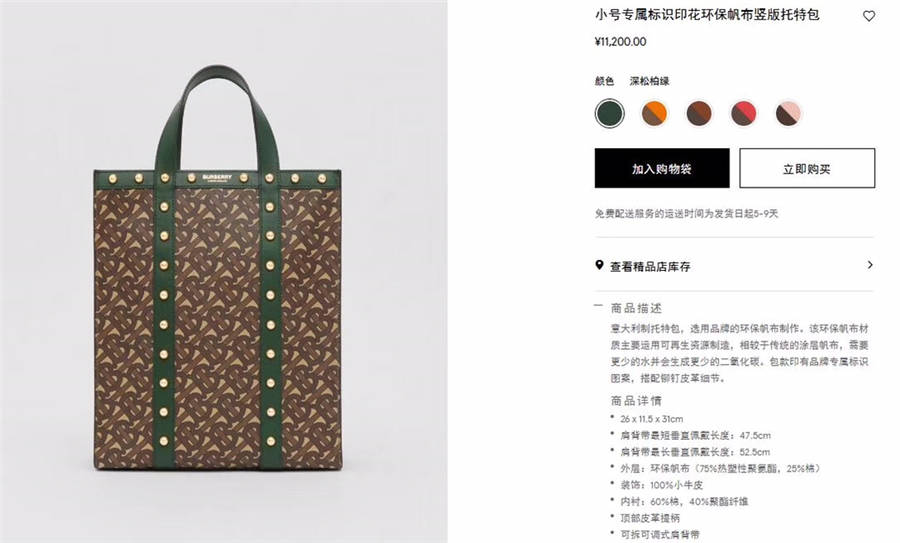900x543 pixels.
Task: Collapse the 商品描述 section with minus icon
Action: [599, 305]
